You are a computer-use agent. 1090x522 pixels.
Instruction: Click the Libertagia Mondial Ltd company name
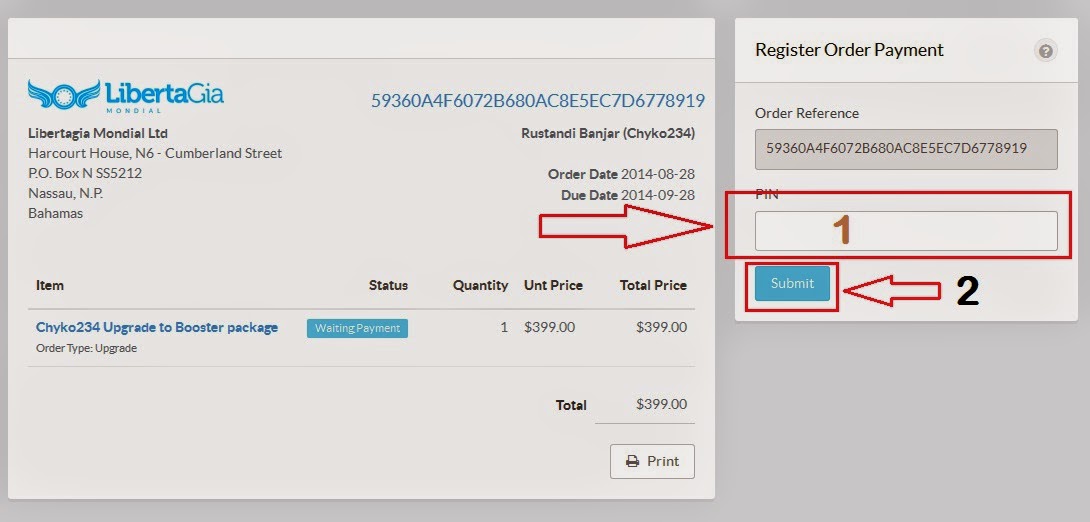[x=98, y=133]
